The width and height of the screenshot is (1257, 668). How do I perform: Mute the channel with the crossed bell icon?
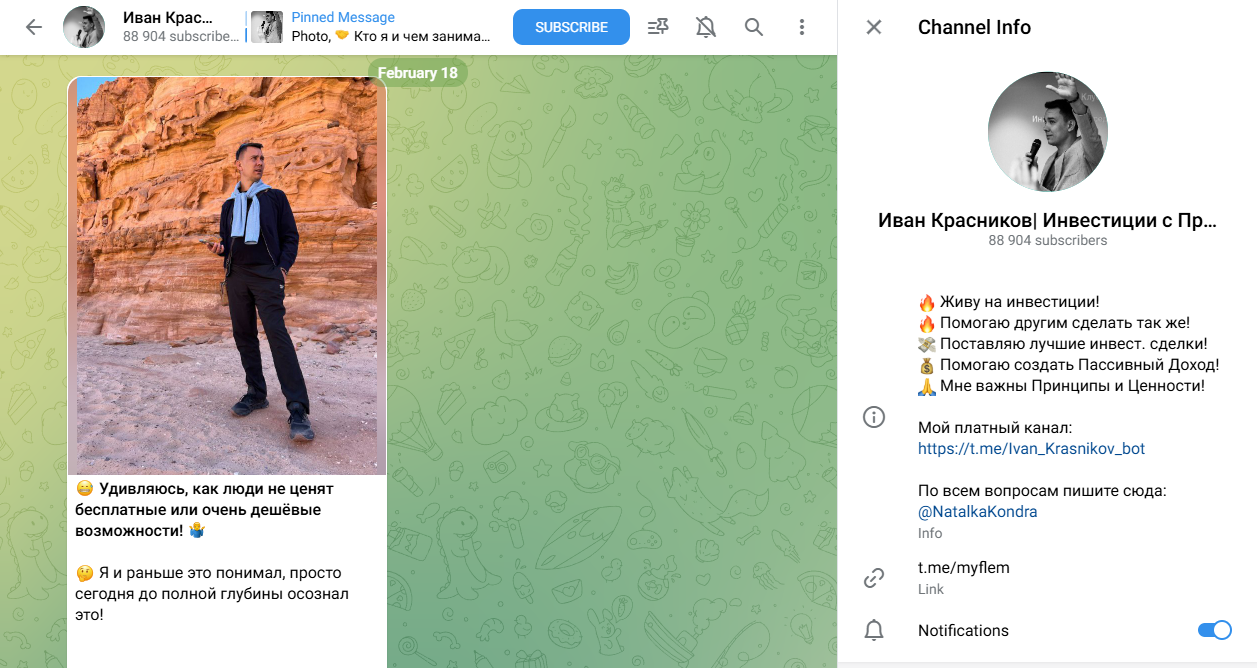[706, 27]
